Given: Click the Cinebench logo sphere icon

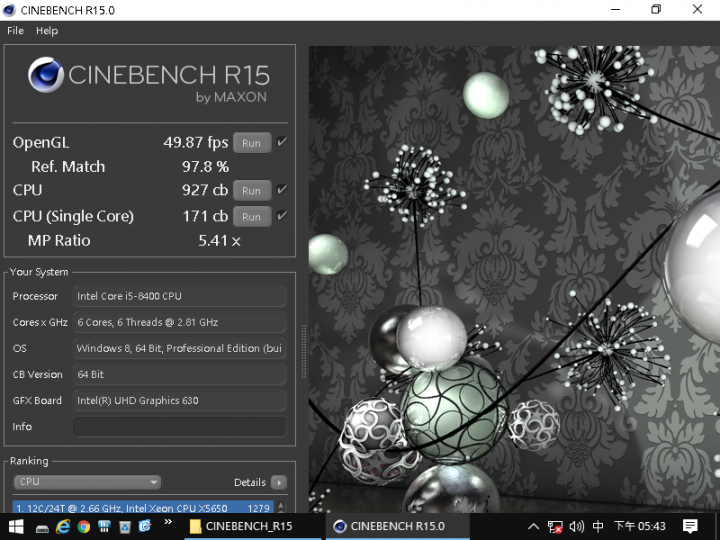Looking at the screenshot, I should coord(45,75).
